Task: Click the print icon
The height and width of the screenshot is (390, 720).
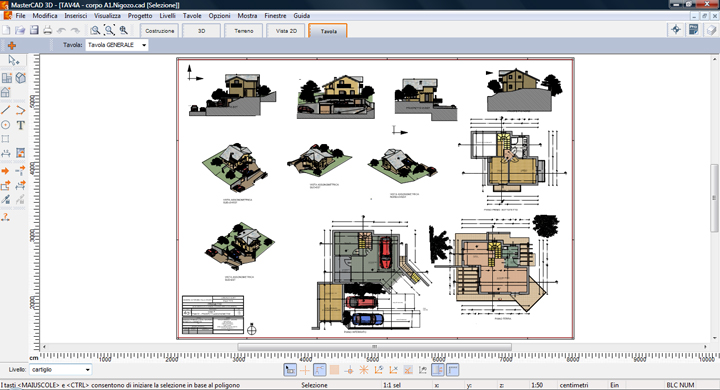Action: pos(47,30)
